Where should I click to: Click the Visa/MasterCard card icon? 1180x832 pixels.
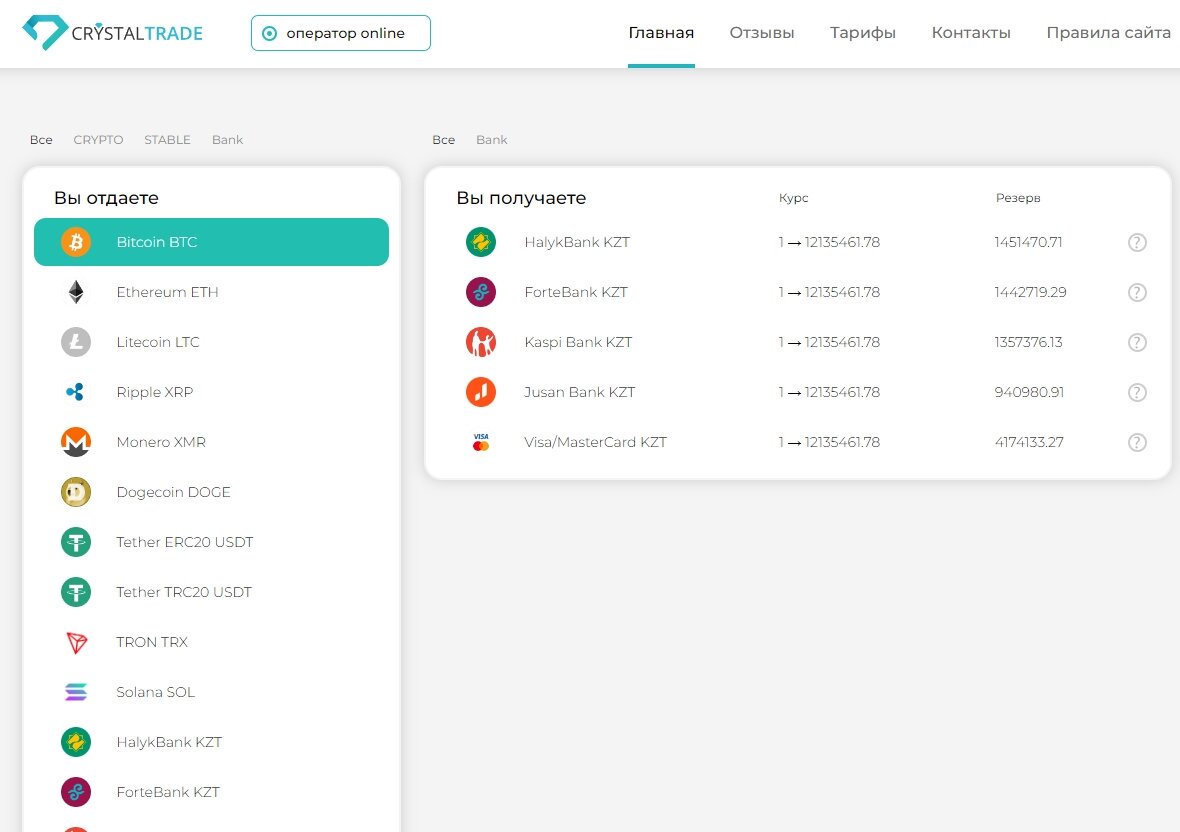point(481,442)
